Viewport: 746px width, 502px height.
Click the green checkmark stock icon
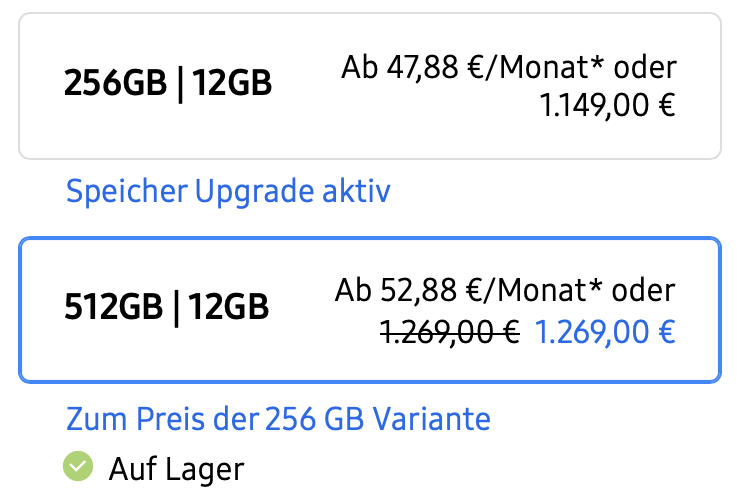[76, 466]
